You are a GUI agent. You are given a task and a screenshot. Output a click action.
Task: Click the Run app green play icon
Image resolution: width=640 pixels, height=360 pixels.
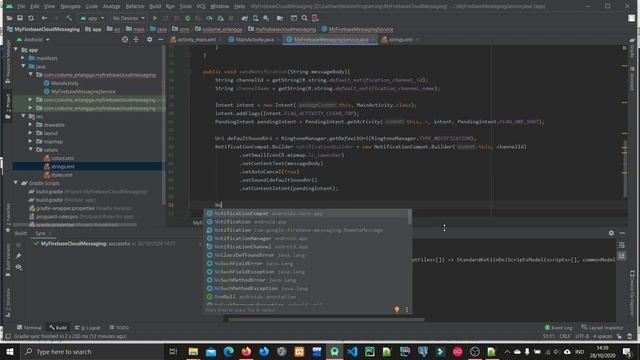click(155, 18)
